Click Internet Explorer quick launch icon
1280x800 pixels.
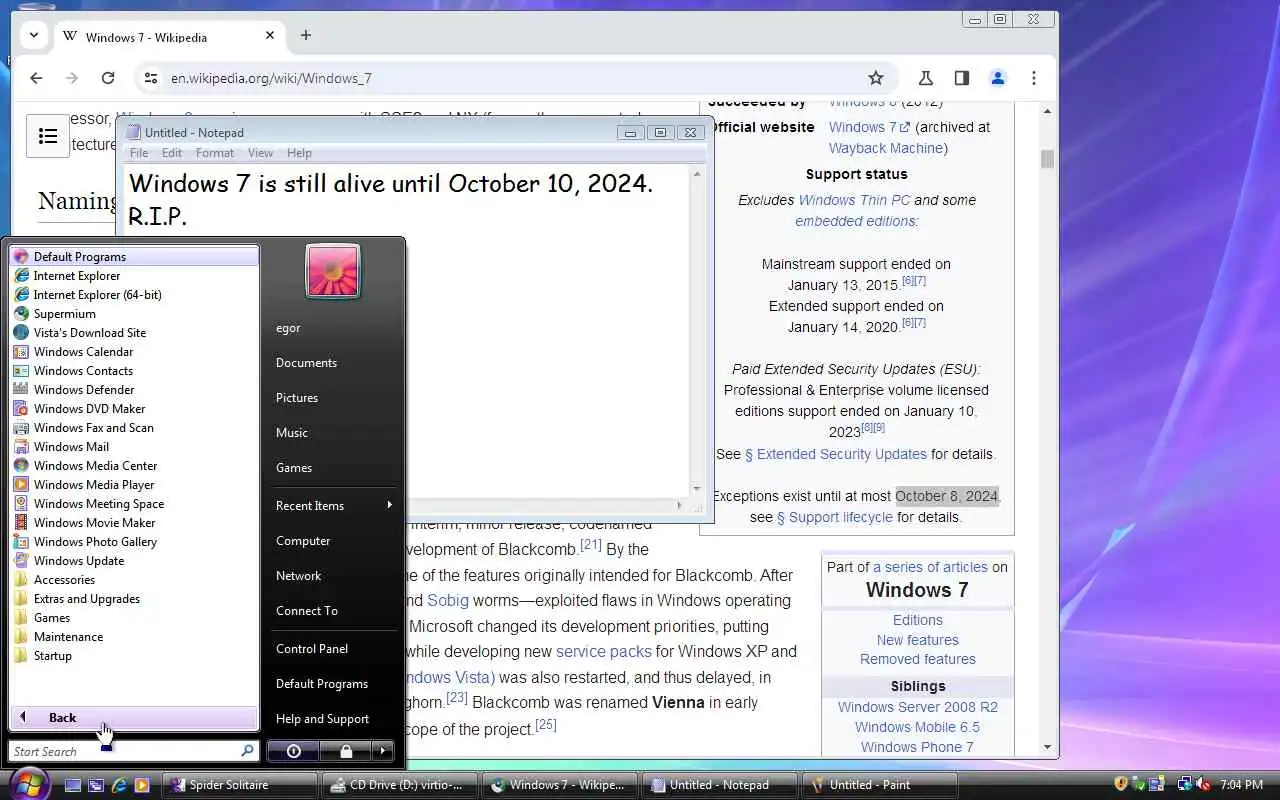pyautogui.click(x=119, y=785)
